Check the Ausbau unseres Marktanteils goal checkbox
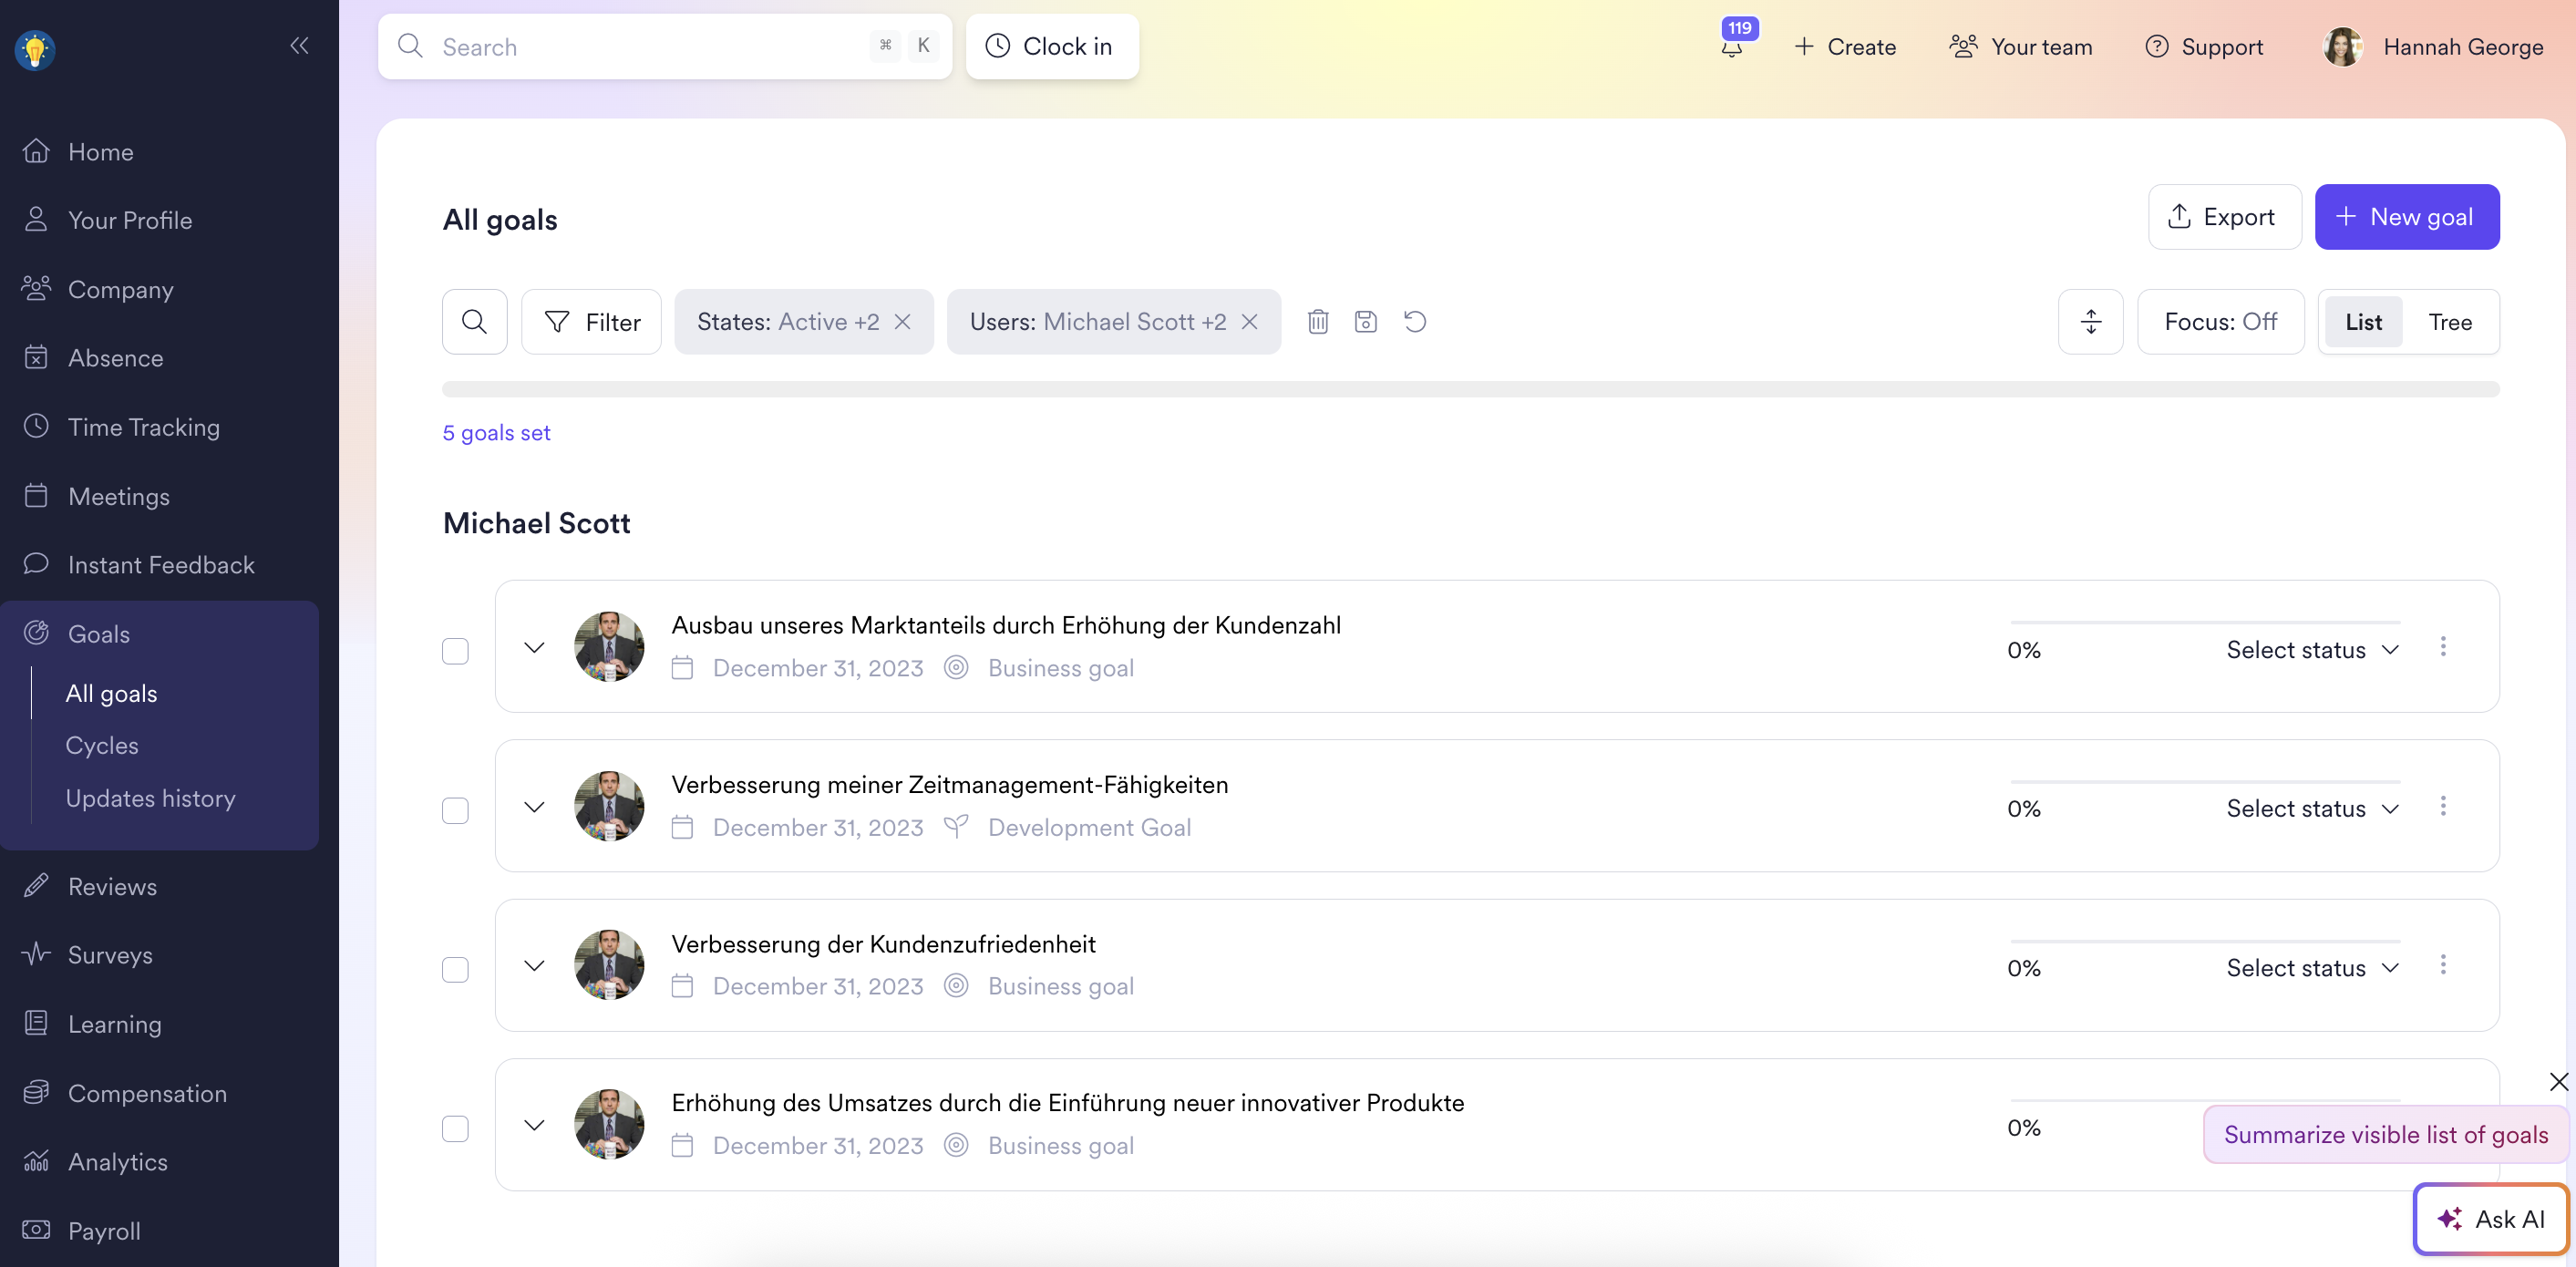 pyautogui.click(x=455, y=651)
